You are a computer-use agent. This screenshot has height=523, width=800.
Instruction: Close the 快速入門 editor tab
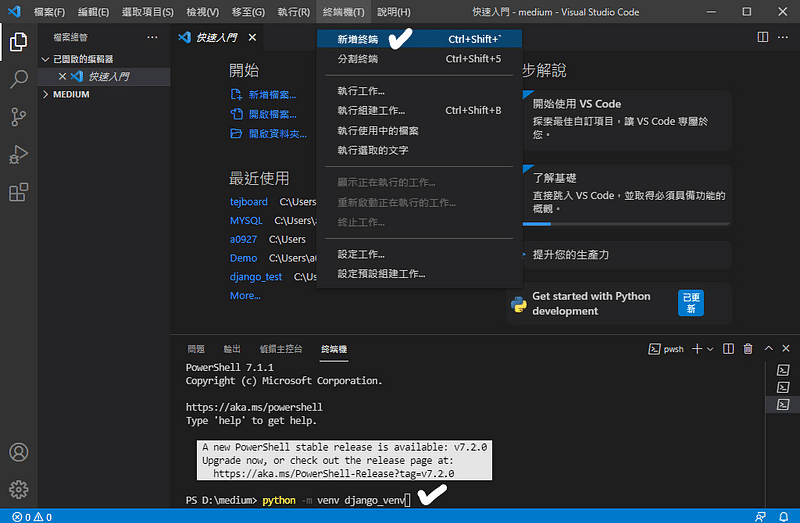coord(252,37)
